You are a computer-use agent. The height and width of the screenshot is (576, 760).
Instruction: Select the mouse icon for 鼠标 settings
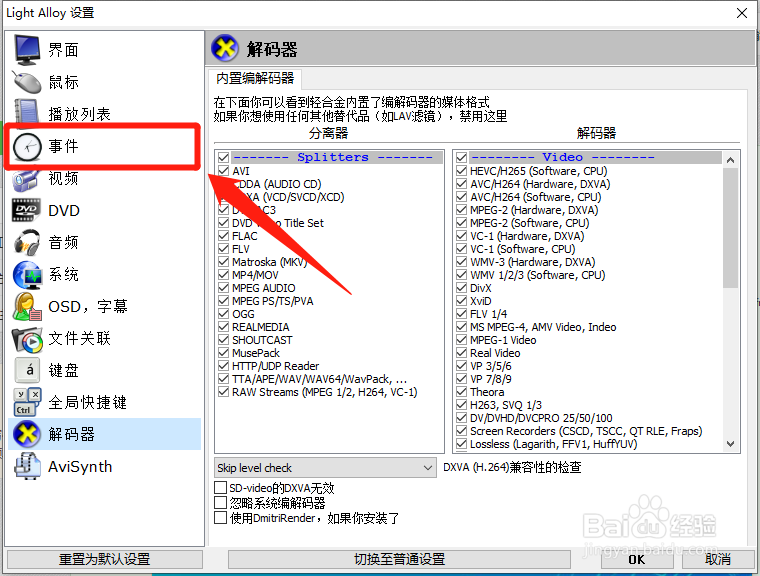(x=27, y=82)
